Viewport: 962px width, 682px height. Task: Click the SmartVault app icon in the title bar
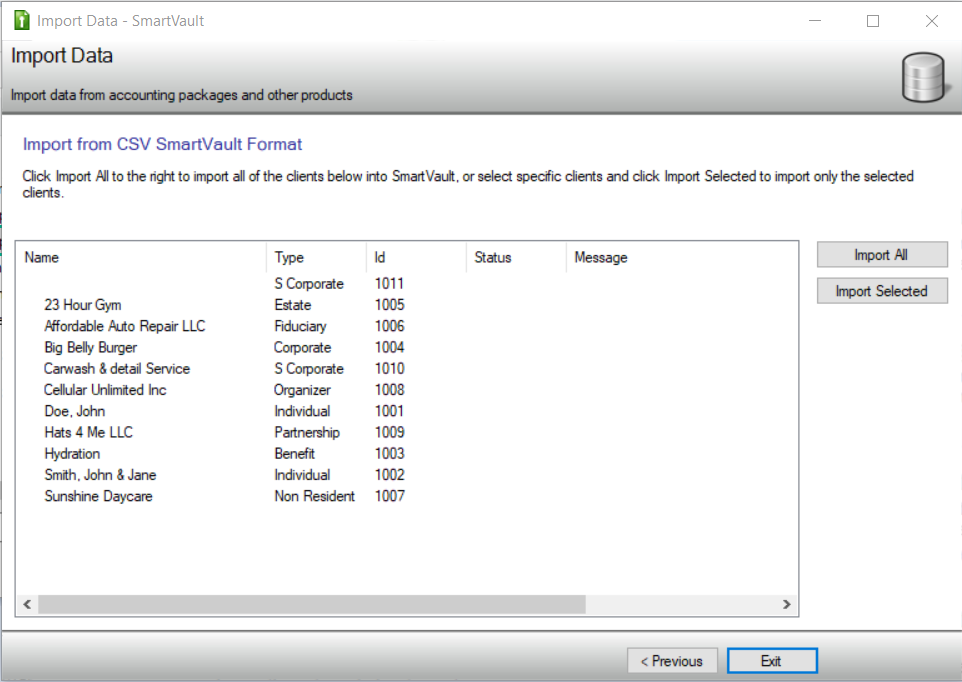[21, 20]
